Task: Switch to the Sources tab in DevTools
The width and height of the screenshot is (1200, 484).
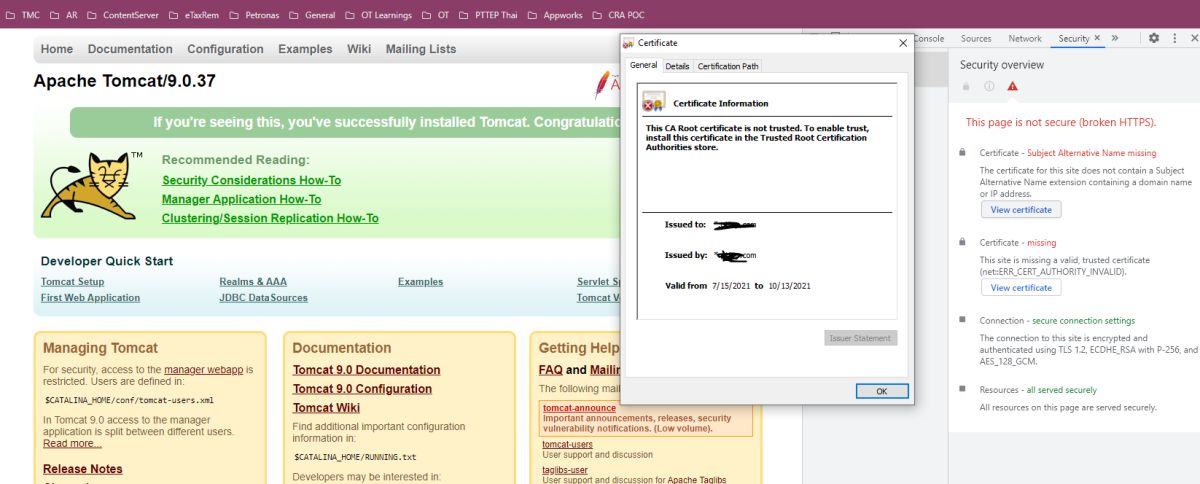Action: pyautogui.click(x=976, y=38)
